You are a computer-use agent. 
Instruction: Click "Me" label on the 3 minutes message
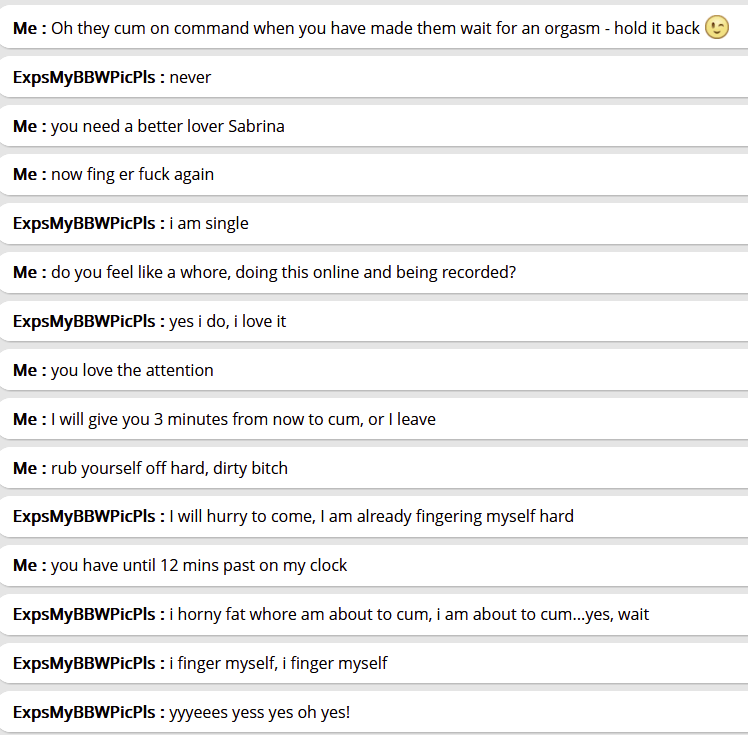tap(25, 419)
